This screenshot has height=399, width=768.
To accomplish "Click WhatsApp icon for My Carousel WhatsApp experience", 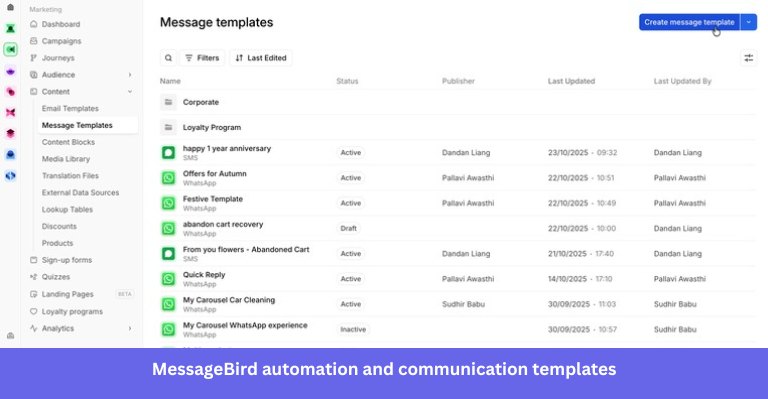I will tap(168, 329).
